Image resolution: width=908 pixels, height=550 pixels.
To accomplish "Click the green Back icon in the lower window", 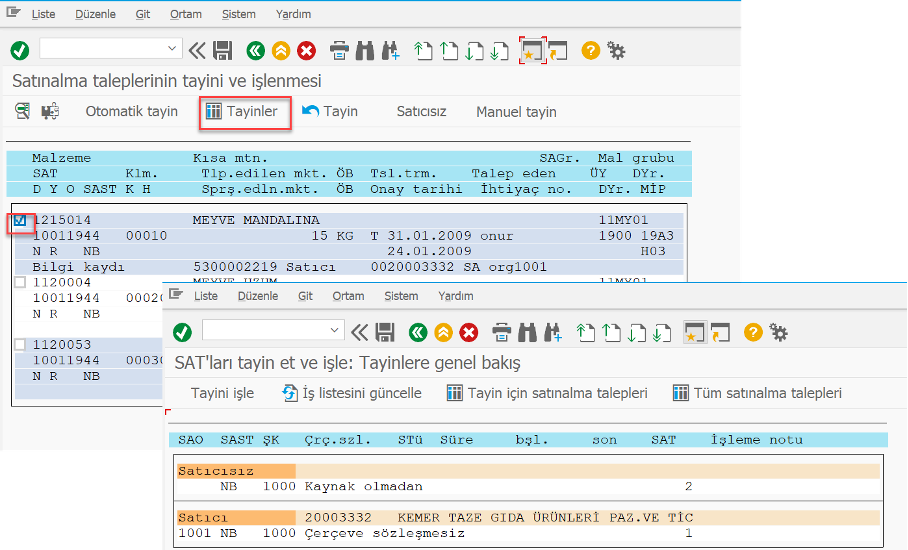I will pos(418,333).
